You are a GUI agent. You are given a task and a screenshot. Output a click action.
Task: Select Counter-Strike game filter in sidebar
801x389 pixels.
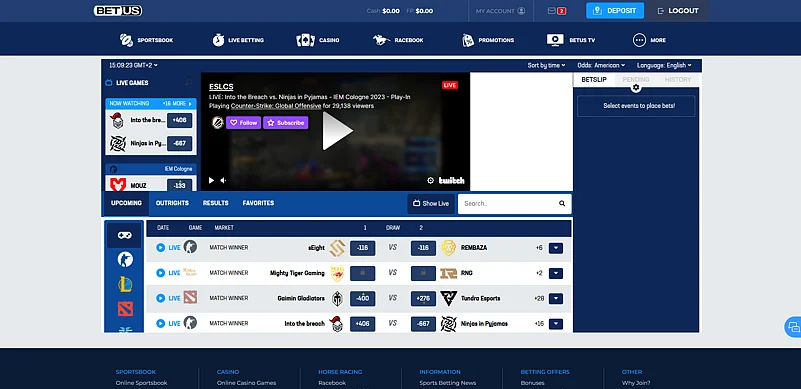coord(125,260)
